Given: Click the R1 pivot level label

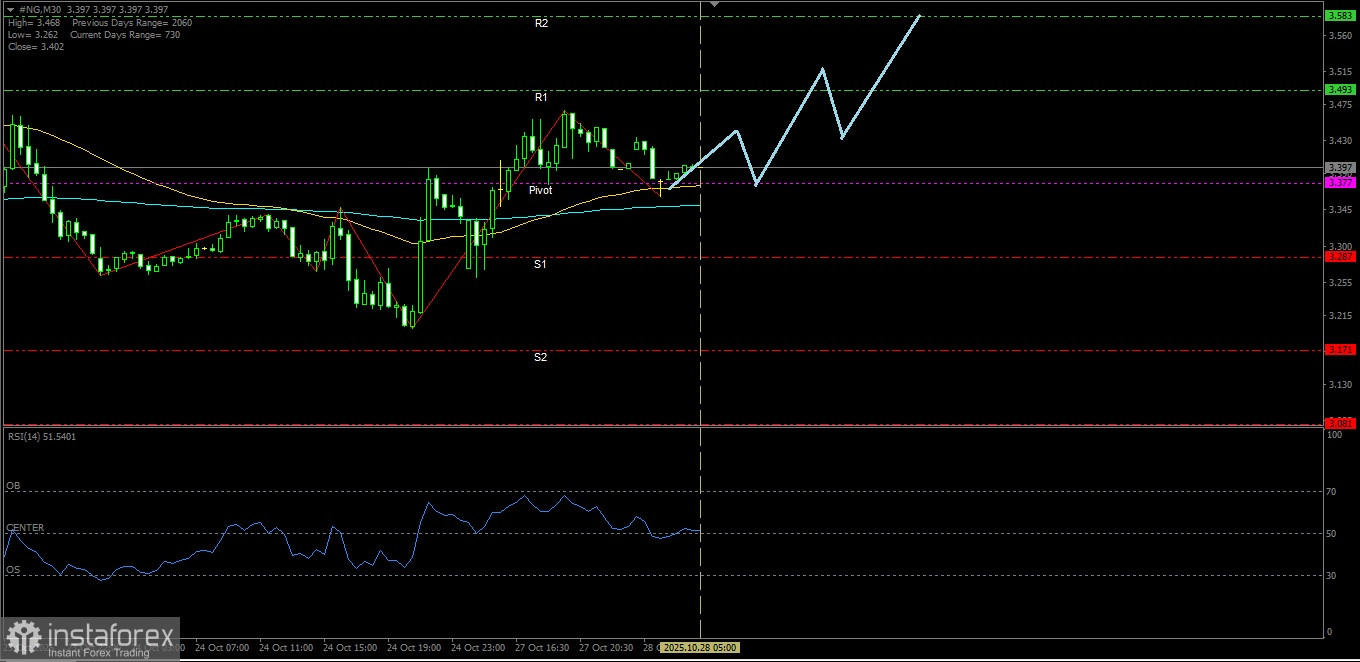Looking at the screenshot, I should [541, 97].
